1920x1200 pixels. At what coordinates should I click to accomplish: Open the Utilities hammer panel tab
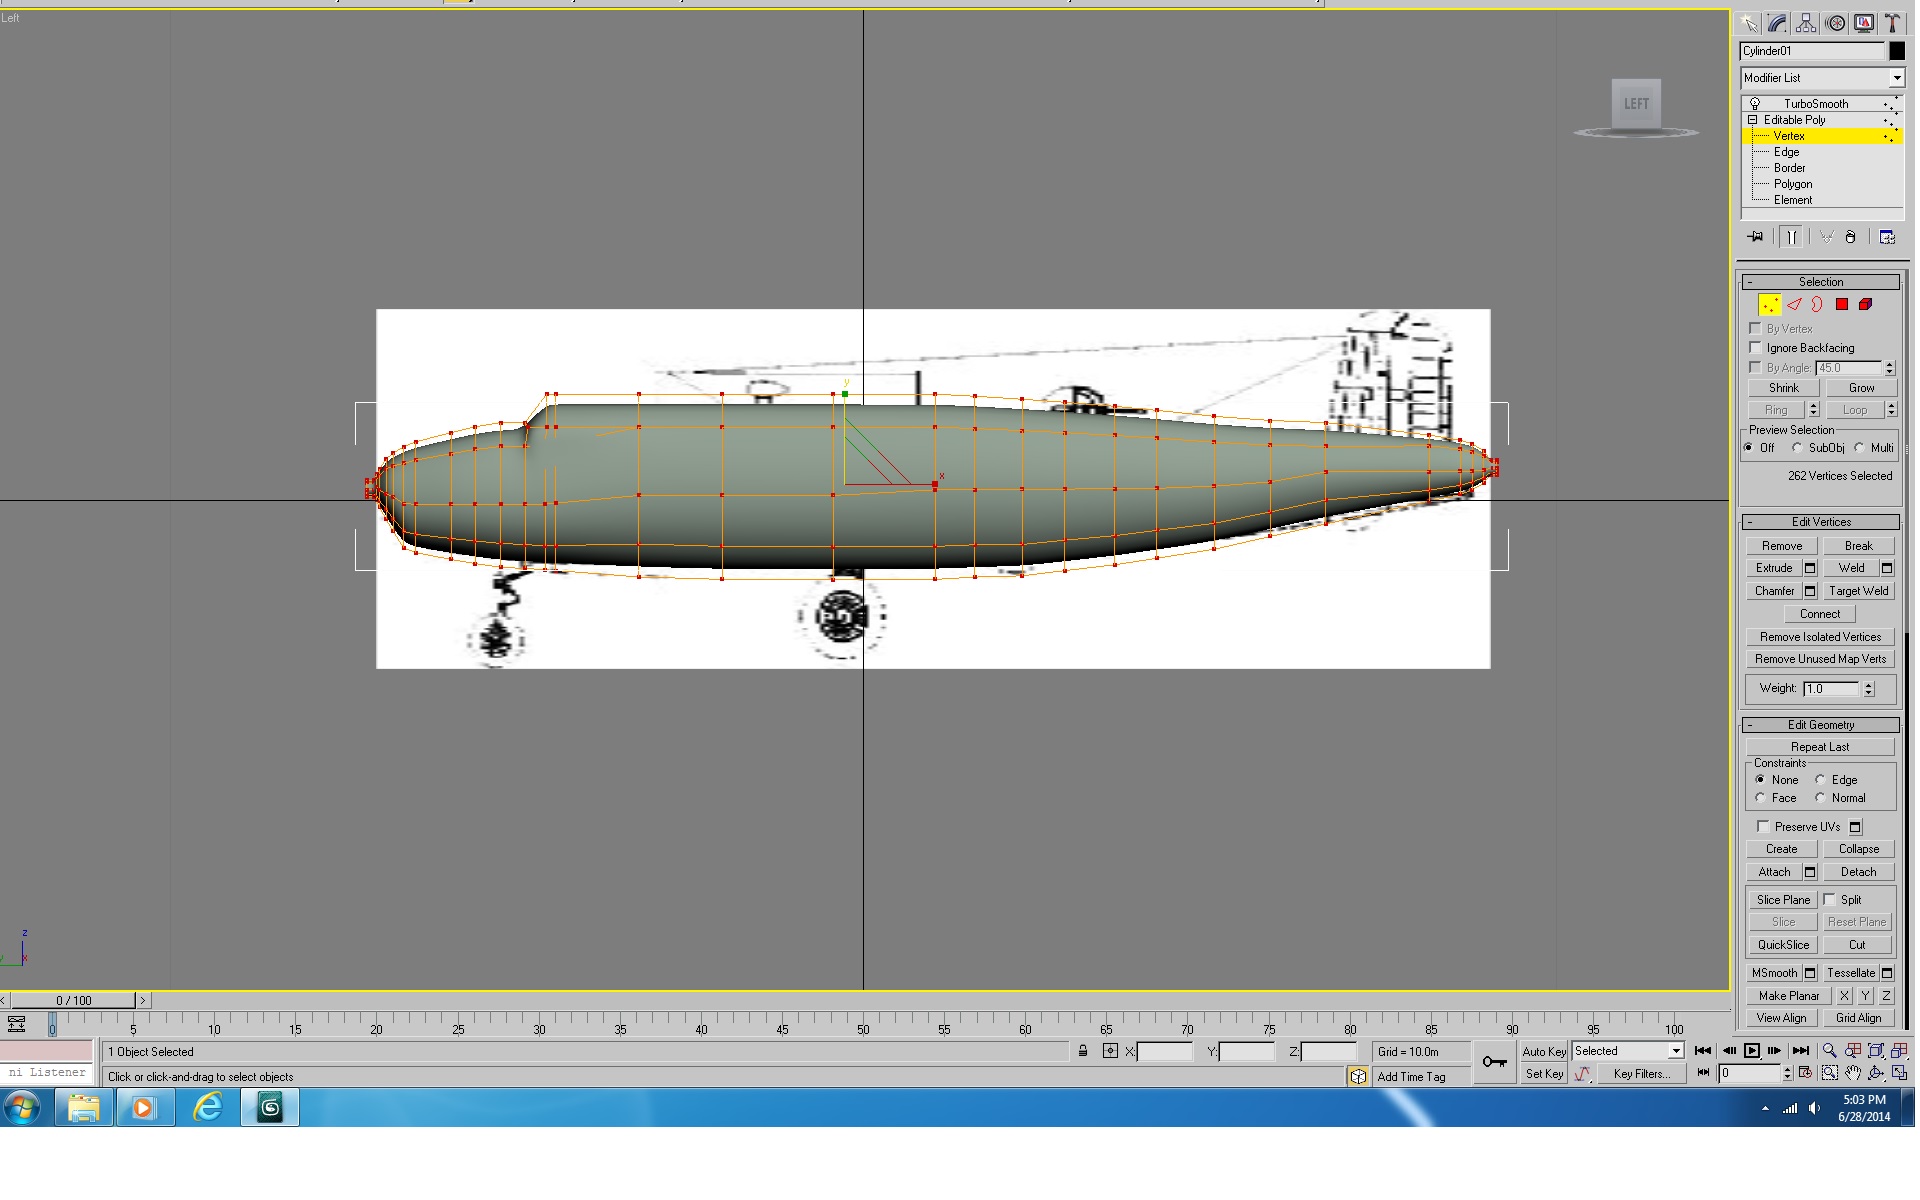click(x=1893, y=23)
